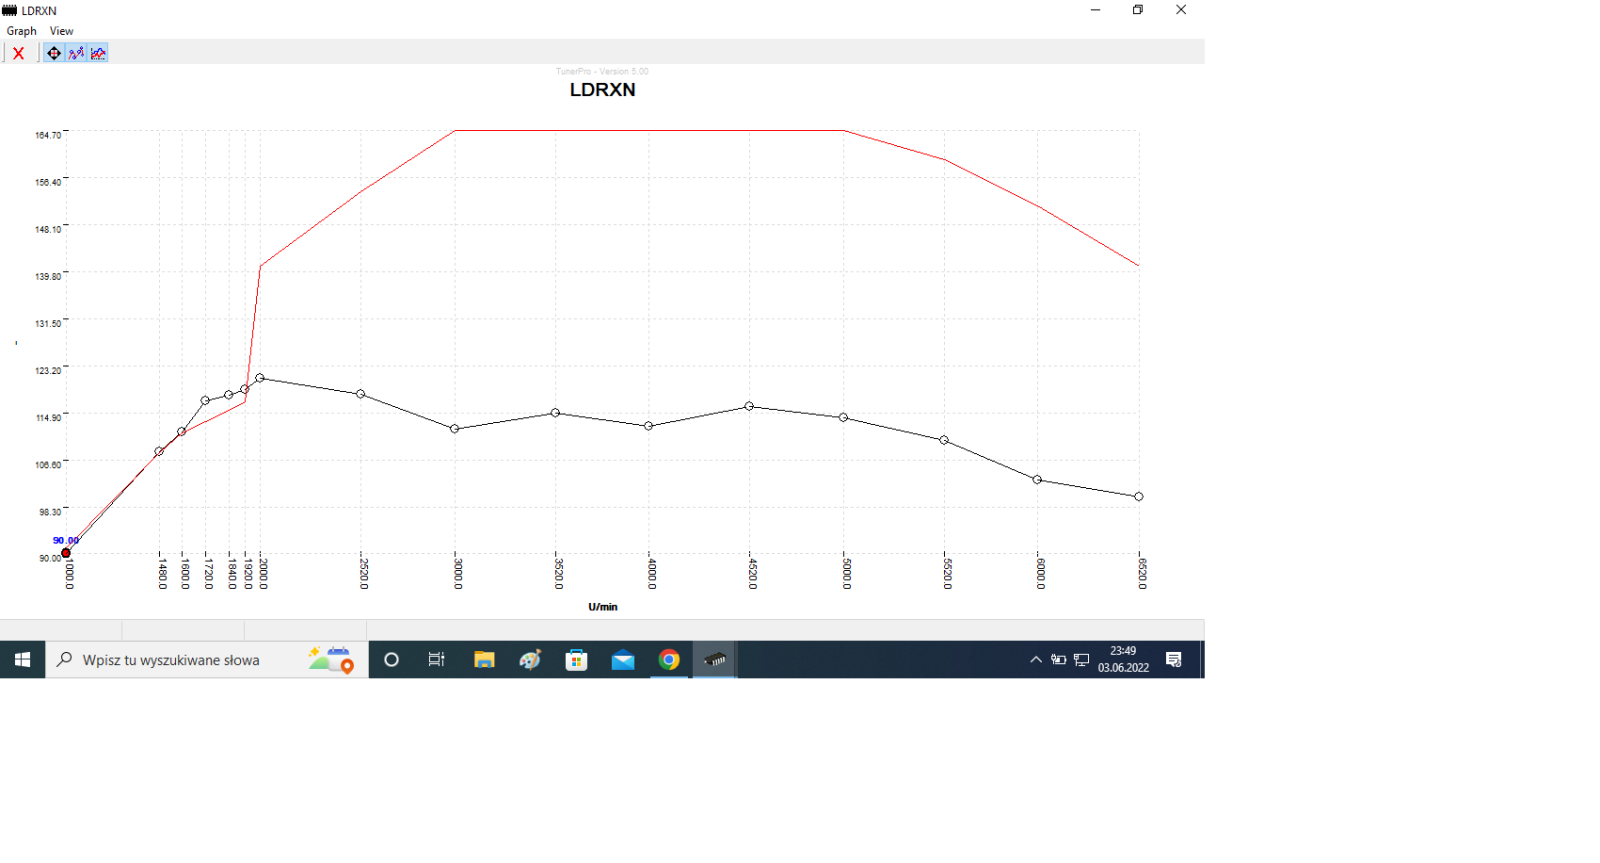Switch to Google Chrome in taskbar
This screenshot has height=863, width=1600.
pos(669,660)
